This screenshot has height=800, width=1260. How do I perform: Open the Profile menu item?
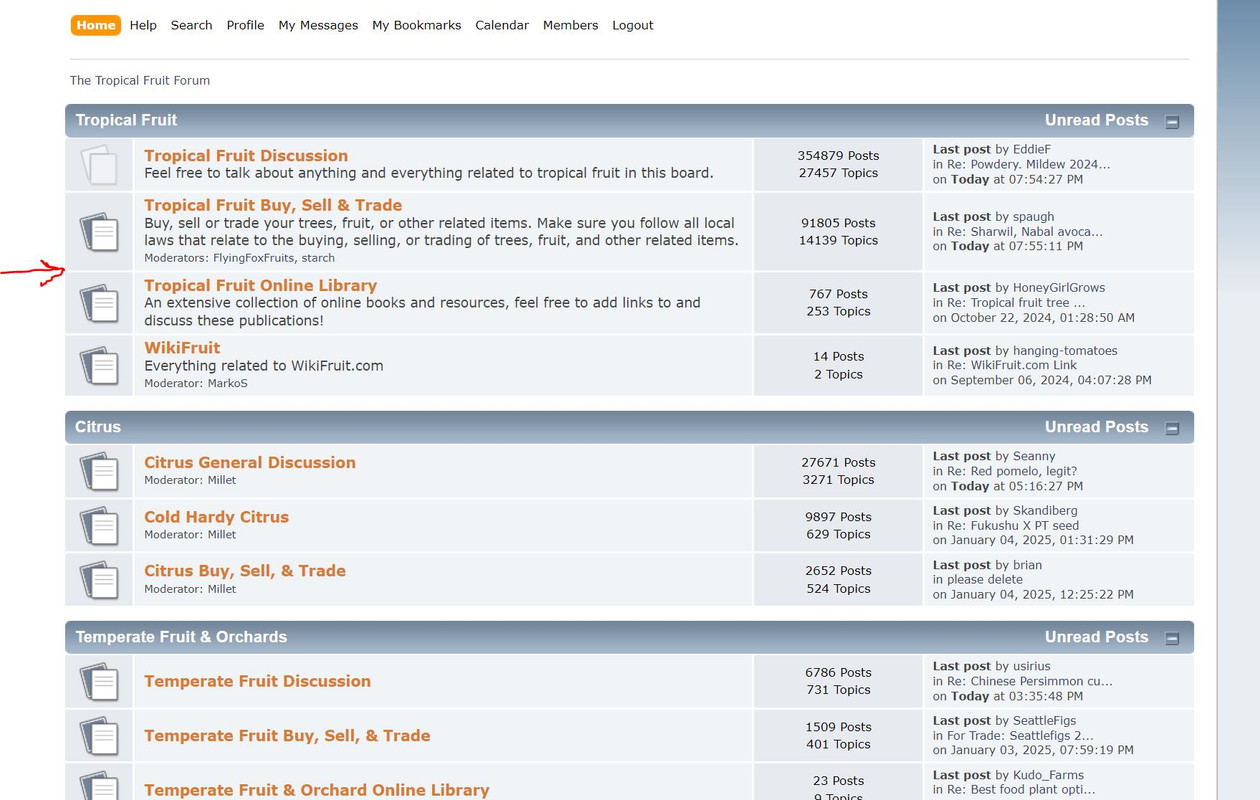pos(245,25)
